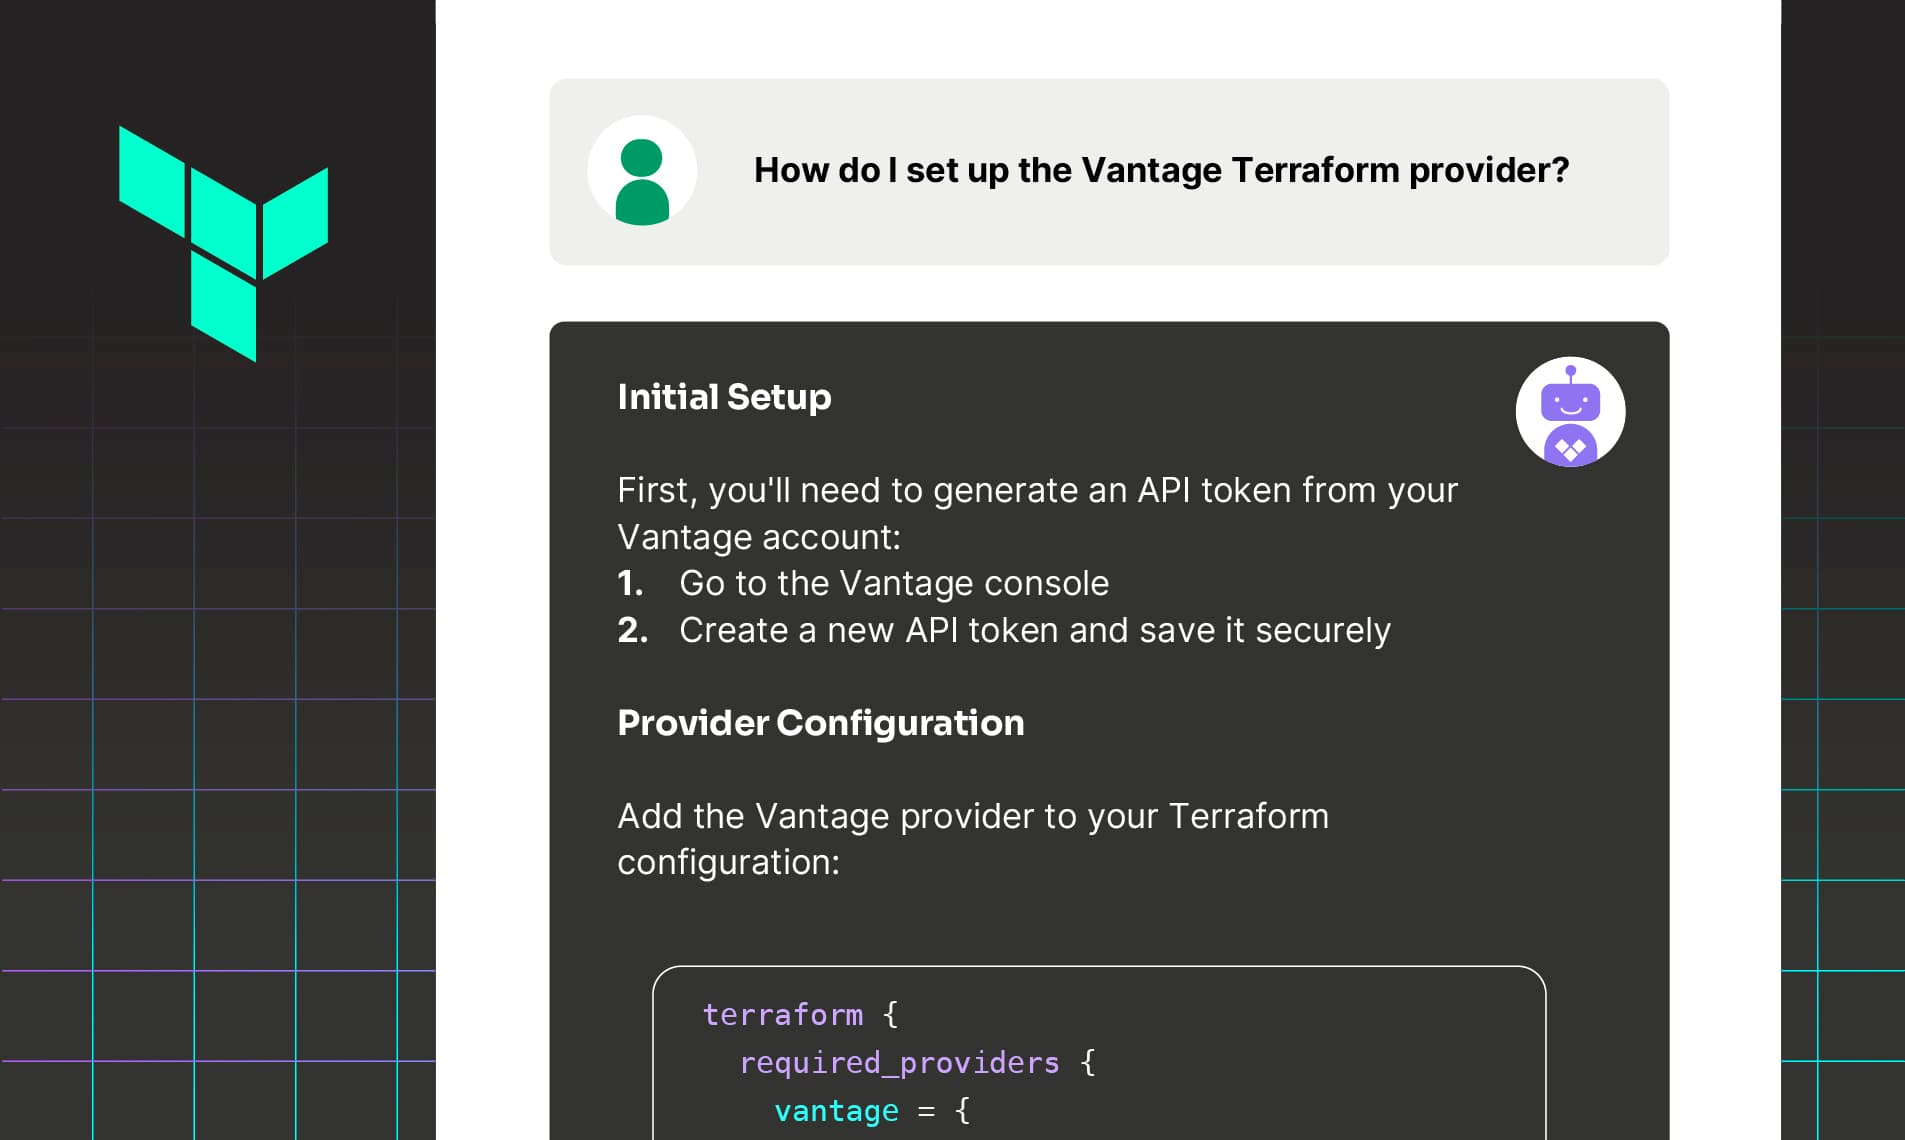Click the green user avatar icon
Screen dimensions: 1905x1140
pyautogui.click(x=642, y=171)
